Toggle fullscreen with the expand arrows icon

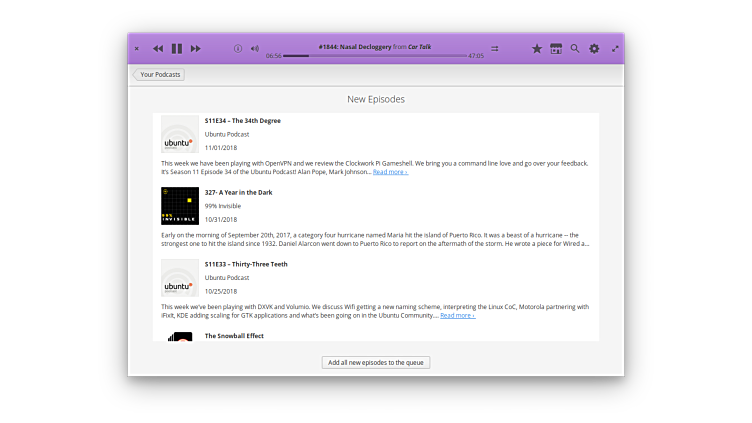coord(615,48)
